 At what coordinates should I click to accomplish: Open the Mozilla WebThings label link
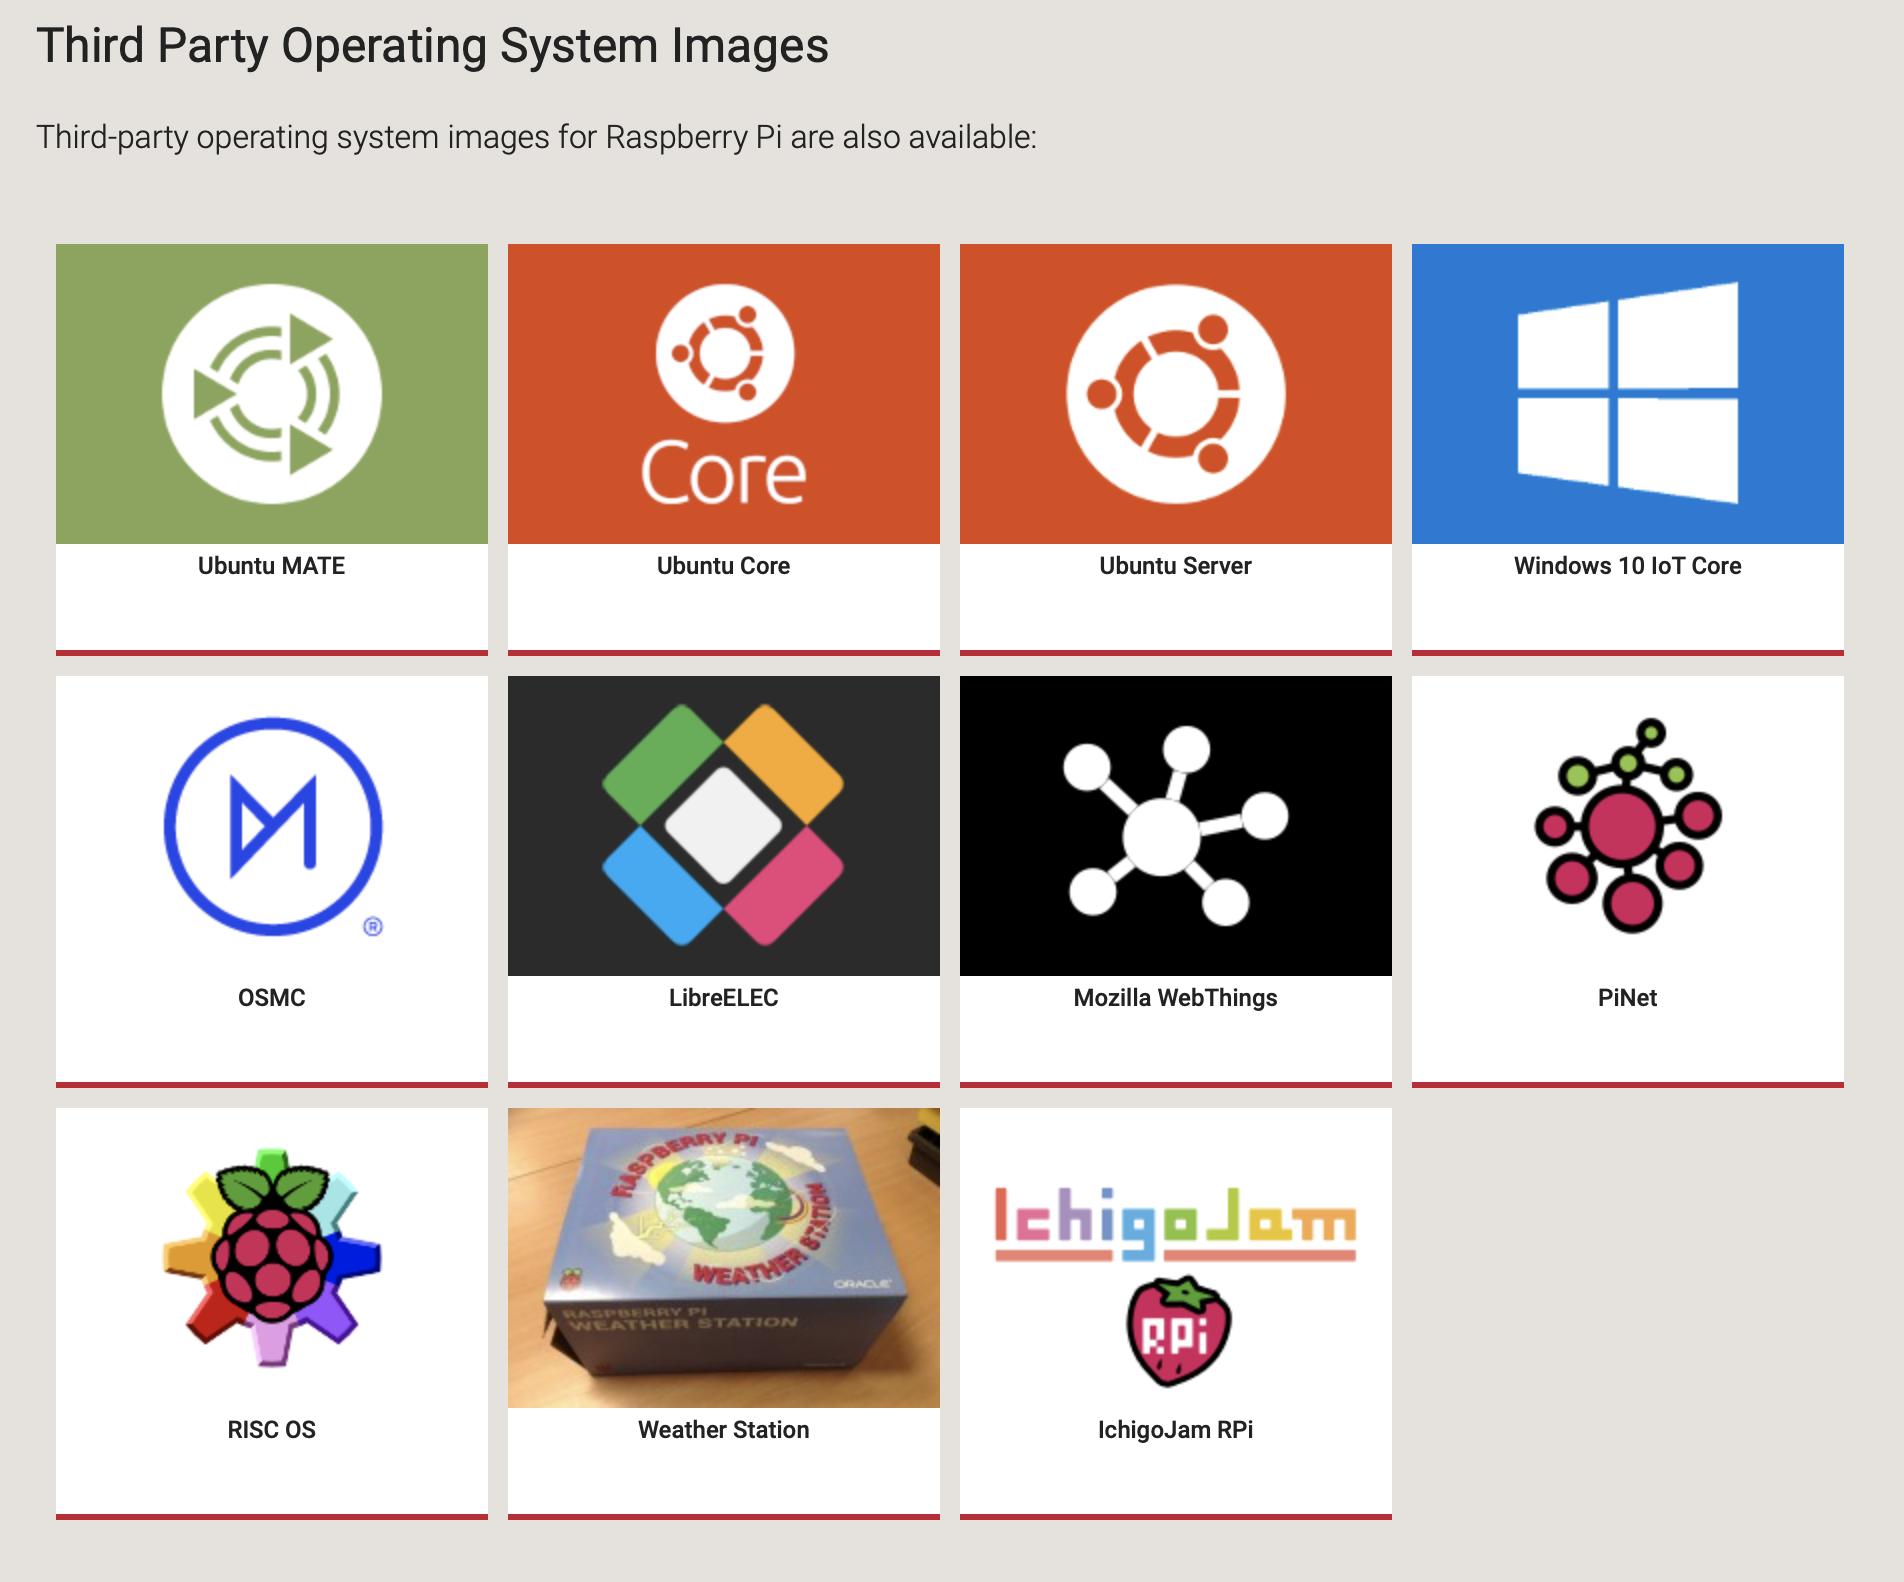tap(1176, 998)
